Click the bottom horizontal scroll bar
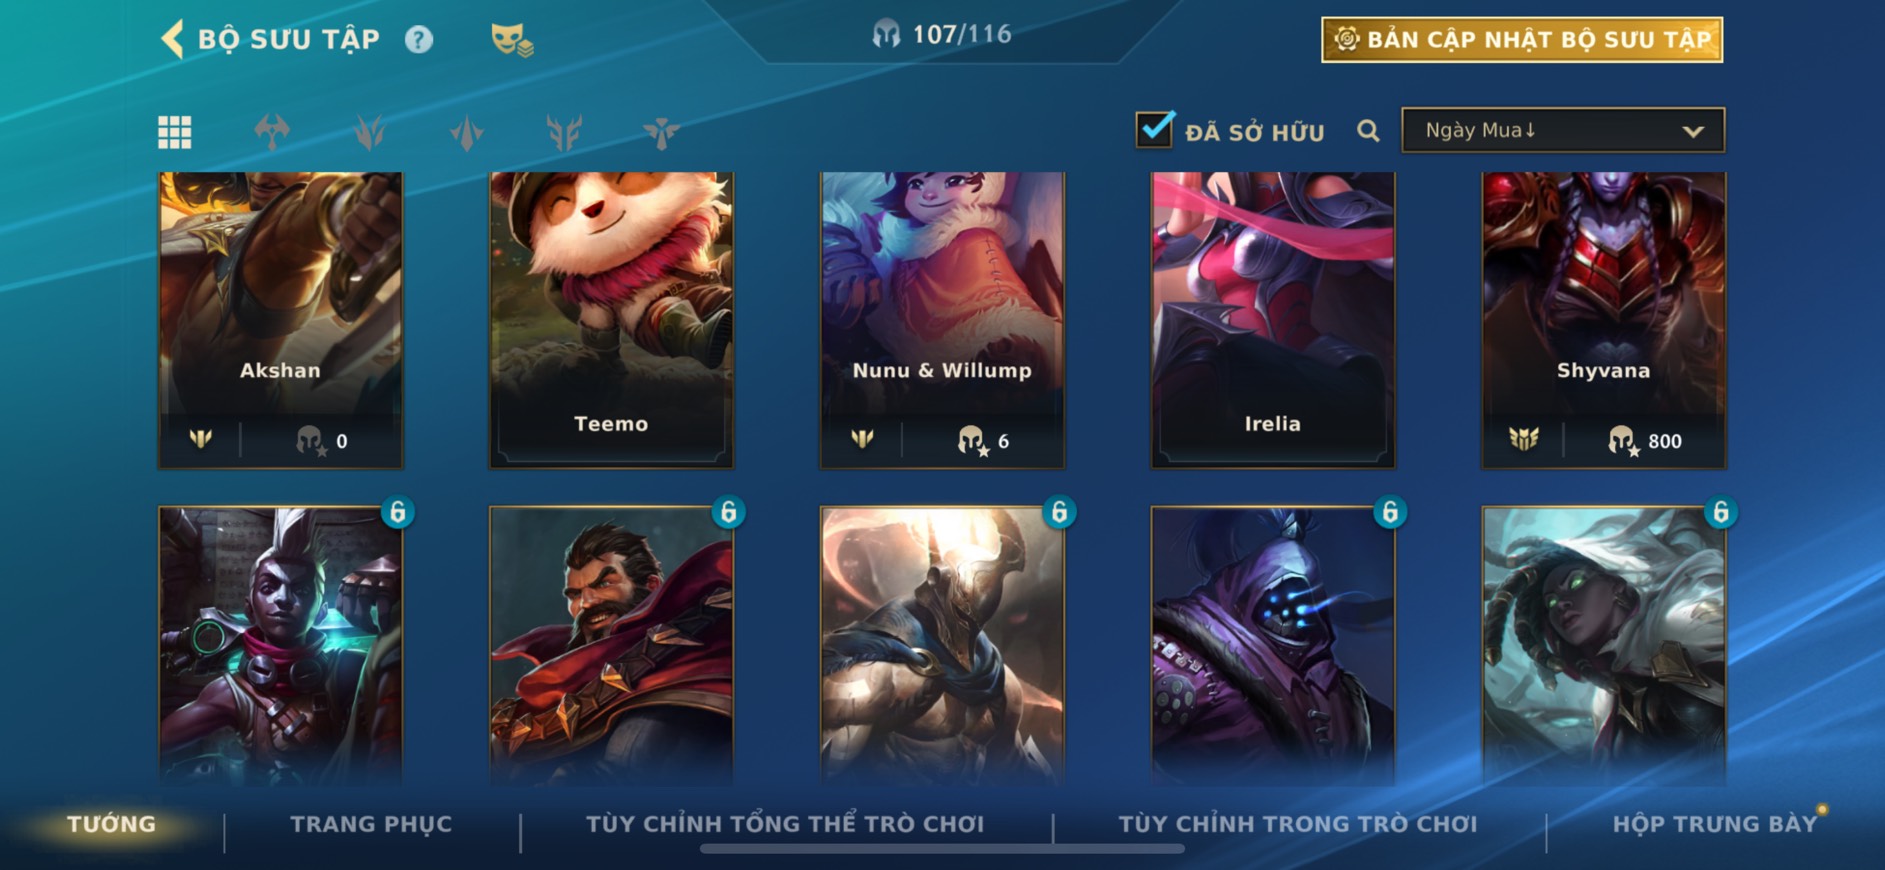This screenshot has width=1885, height=870. [942, 849]
